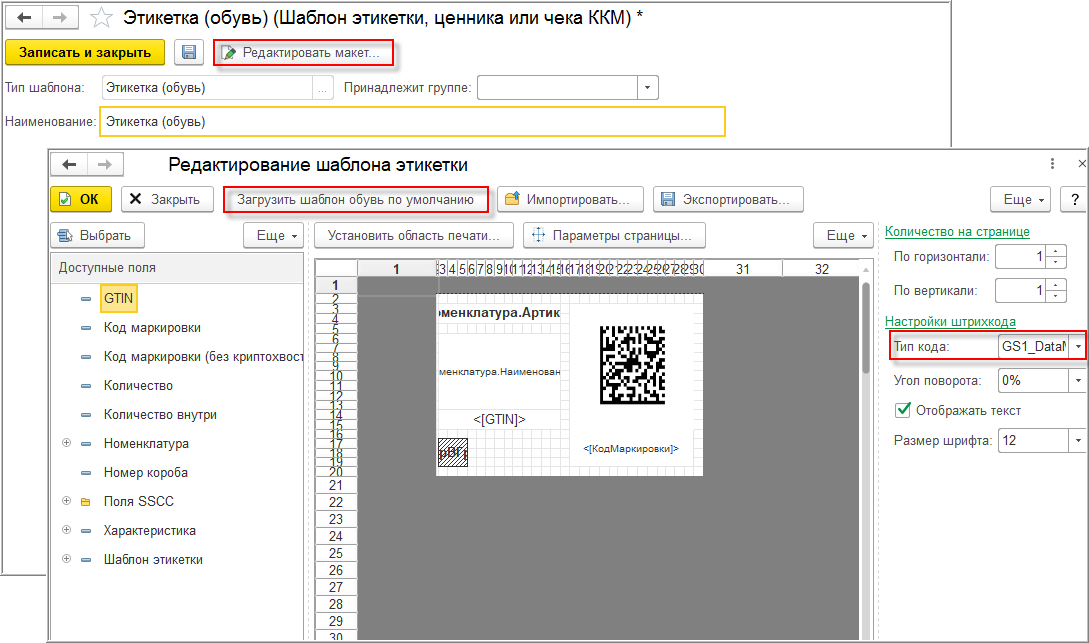This screenshot has height=643, width=1089.
Task: Open the Тип кода dropdown
Action: 1077,346
